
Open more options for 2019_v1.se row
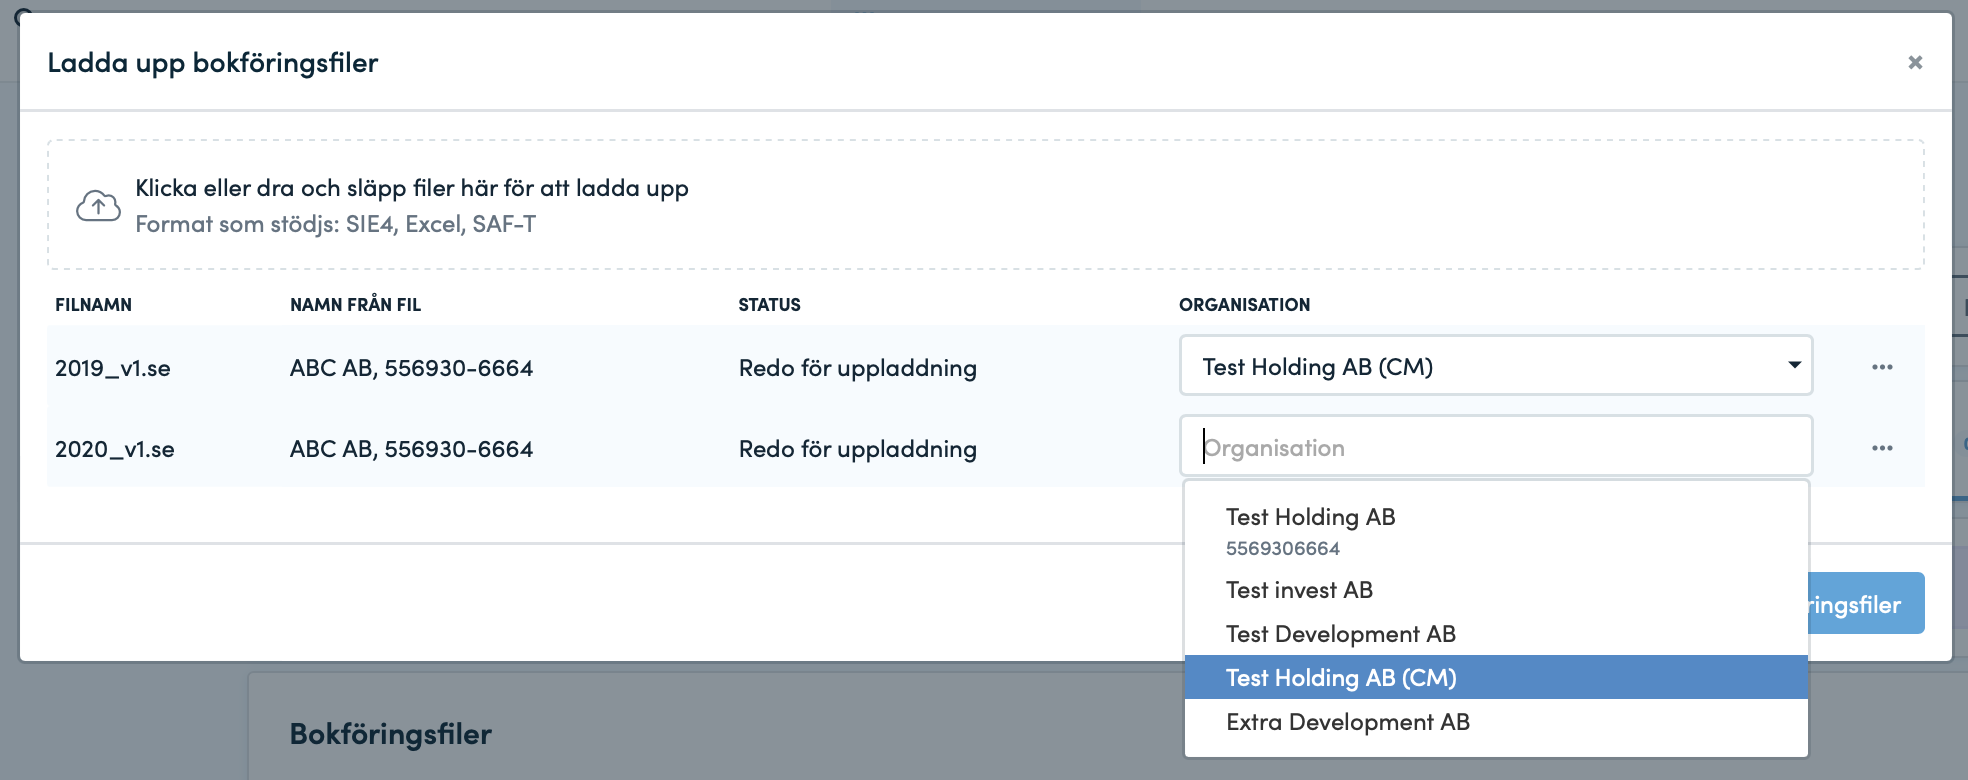[1882, 367]
